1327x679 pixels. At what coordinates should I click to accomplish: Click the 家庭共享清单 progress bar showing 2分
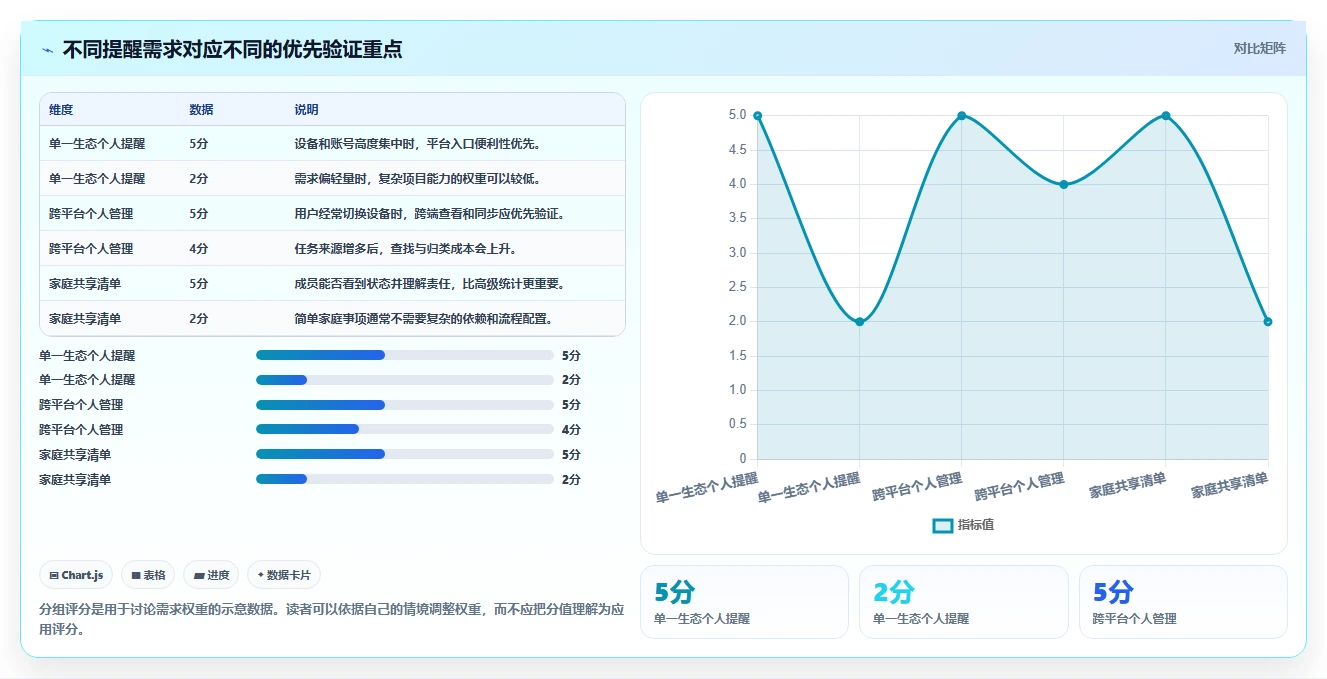405,480
